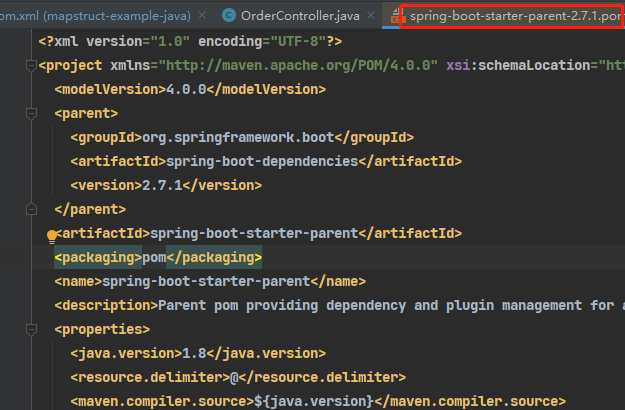Collapse the project element fold marker

[x=30, y=65]
